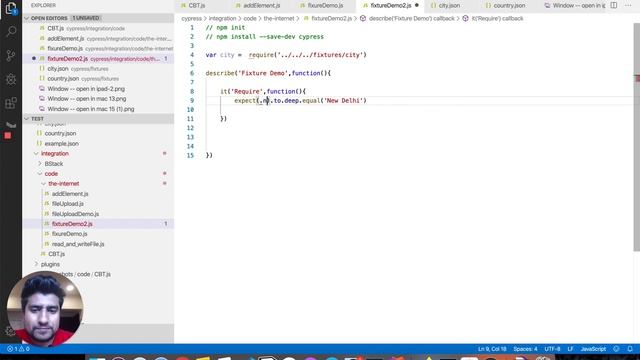The height and width of the screenshot is (360, 640).
Task: Open Source Control view in activity bar
Action: pos(11,56)
